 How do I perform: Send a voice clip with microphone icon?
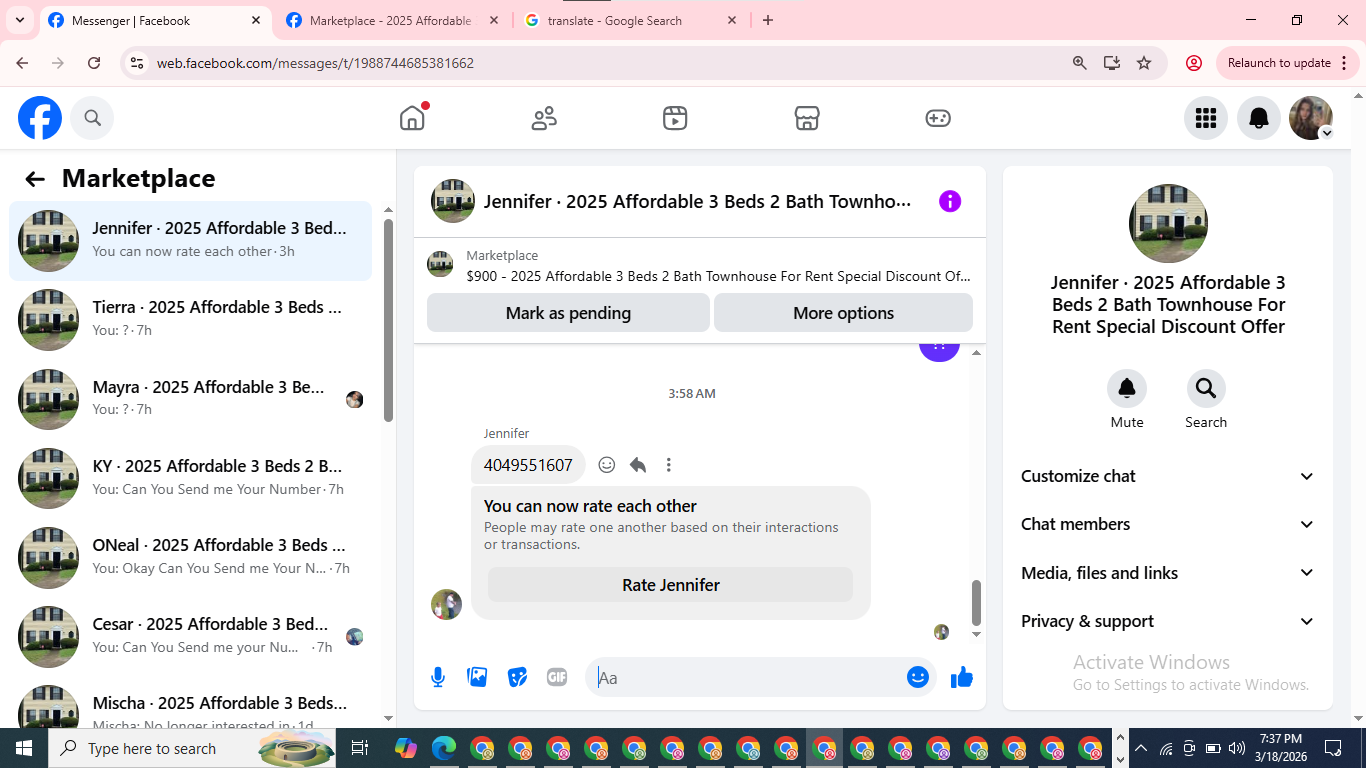(x=438, y=677)
